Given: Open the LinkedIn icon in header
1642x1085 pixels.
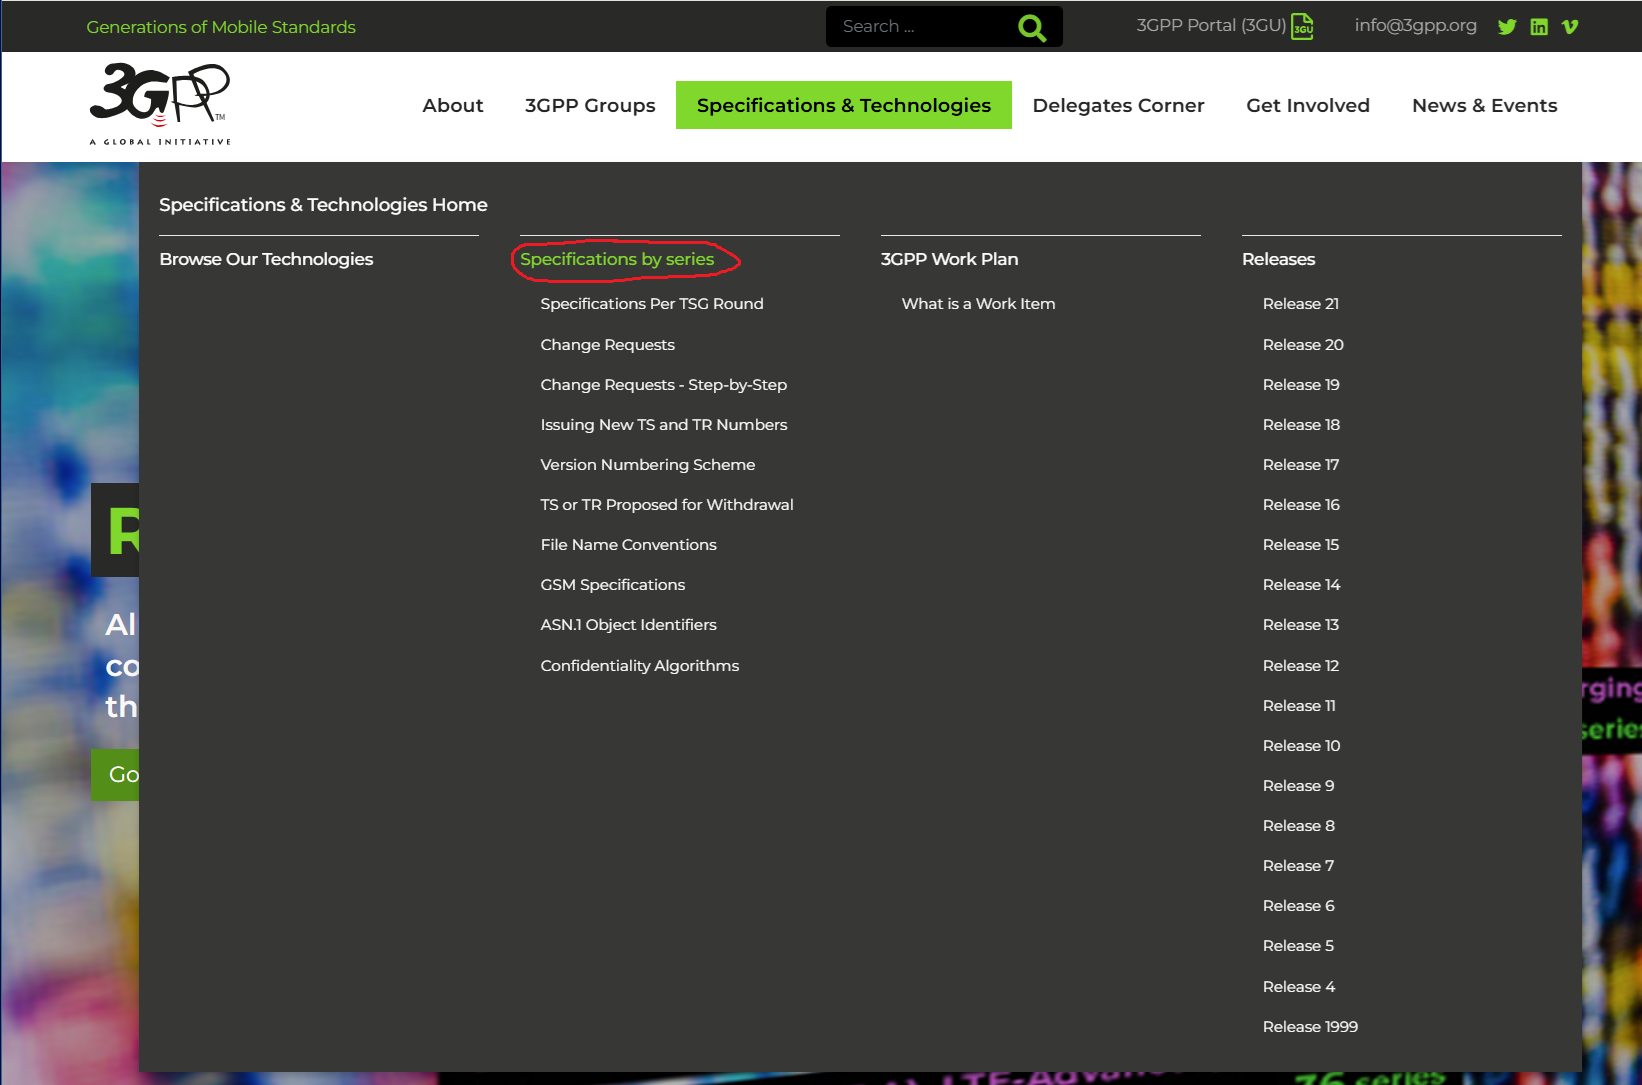Looking at the screenshot, I should pyautogui.click(x=1539, y=27).
